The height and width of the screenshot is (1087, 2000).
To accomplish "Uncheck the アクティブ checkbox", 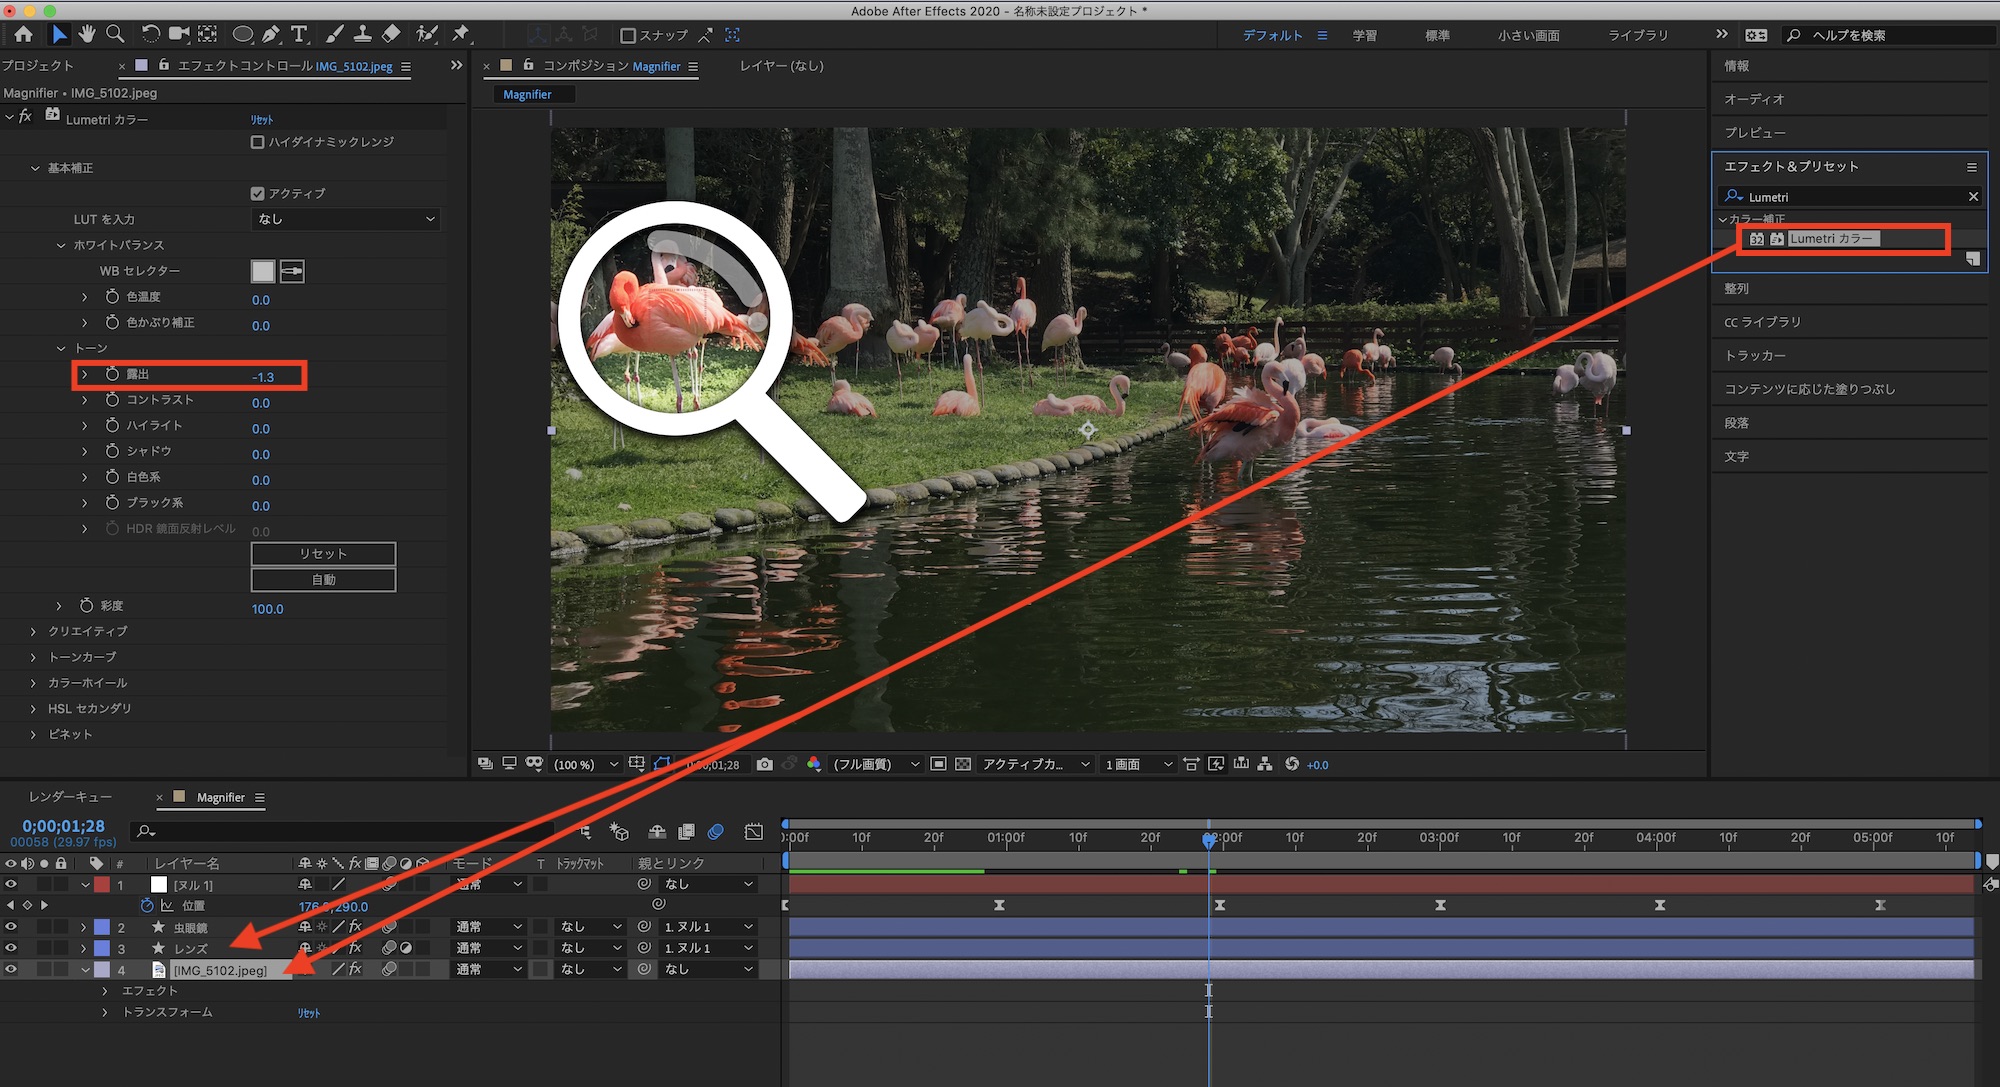I will [x=258, y=193].
